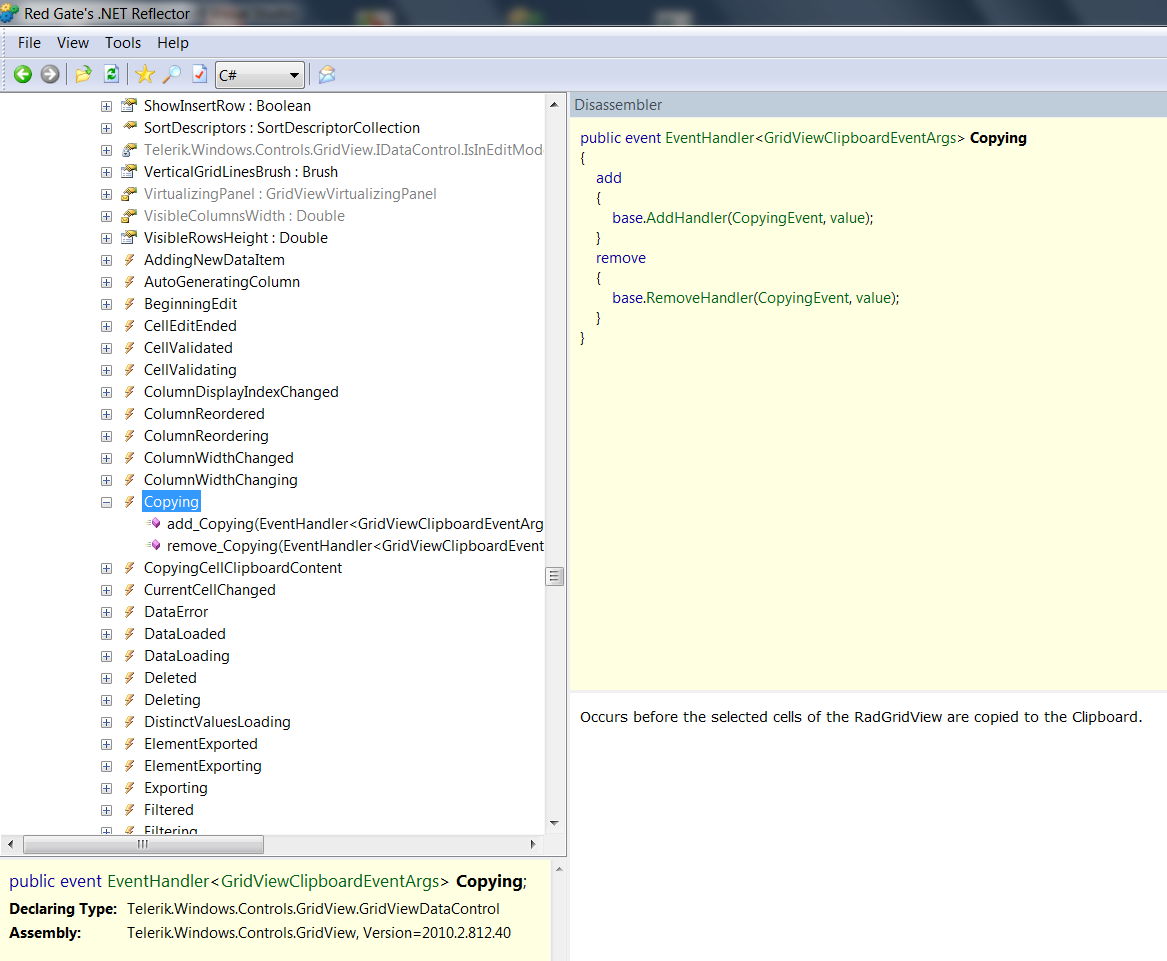Click the green Back navigation arrow
The width and height of the screenshot is (1167, 961).
pyautogui.click(x=23, y=74)
